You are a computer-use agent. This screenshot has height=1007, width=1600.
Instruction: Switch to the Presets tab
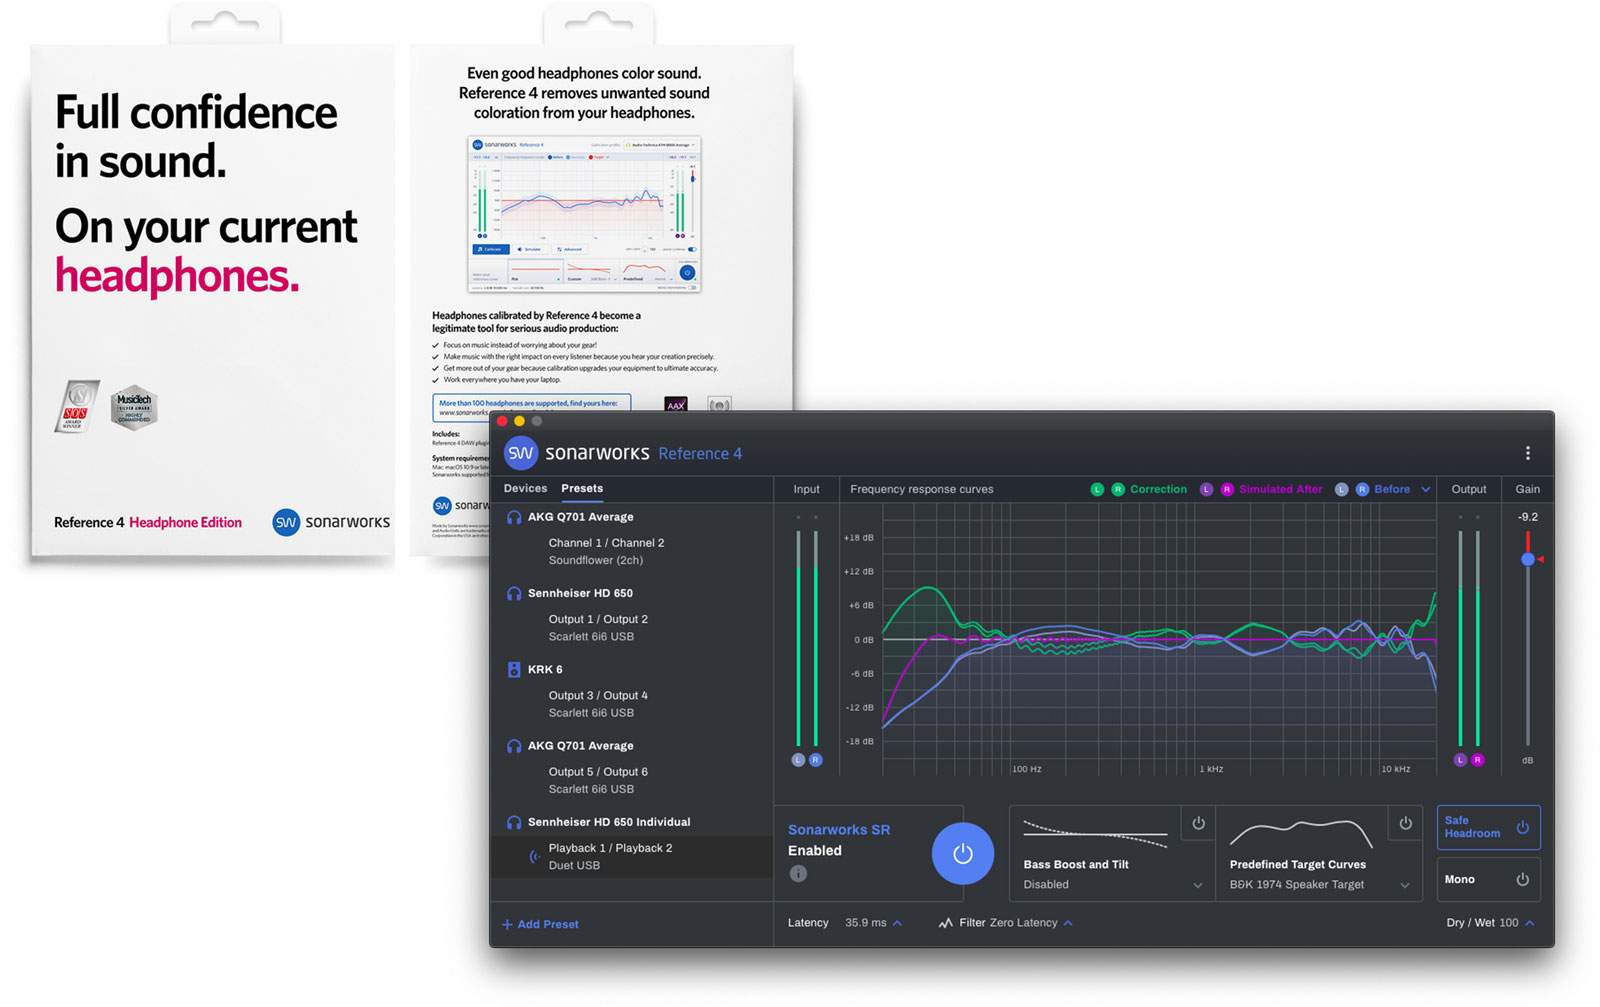(x=582, y=489)
